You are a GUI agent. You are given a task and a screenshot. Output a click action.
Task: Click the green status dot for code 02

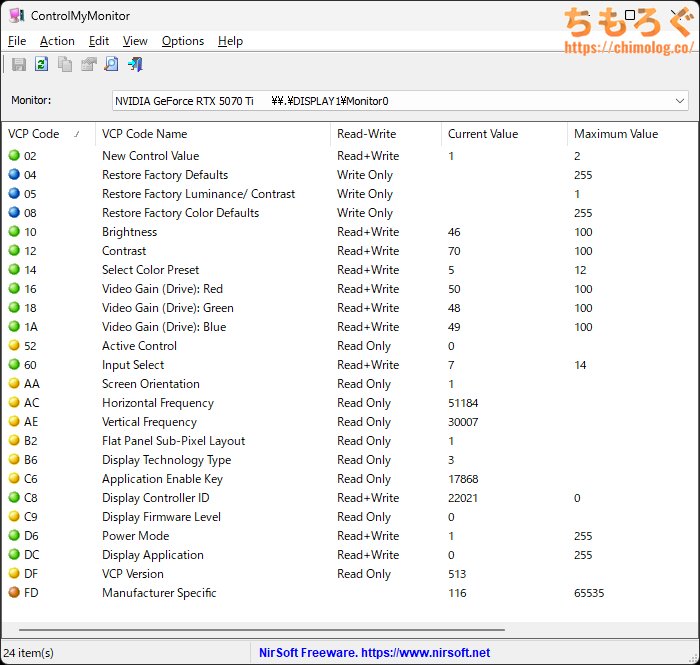tap(14, 155)
